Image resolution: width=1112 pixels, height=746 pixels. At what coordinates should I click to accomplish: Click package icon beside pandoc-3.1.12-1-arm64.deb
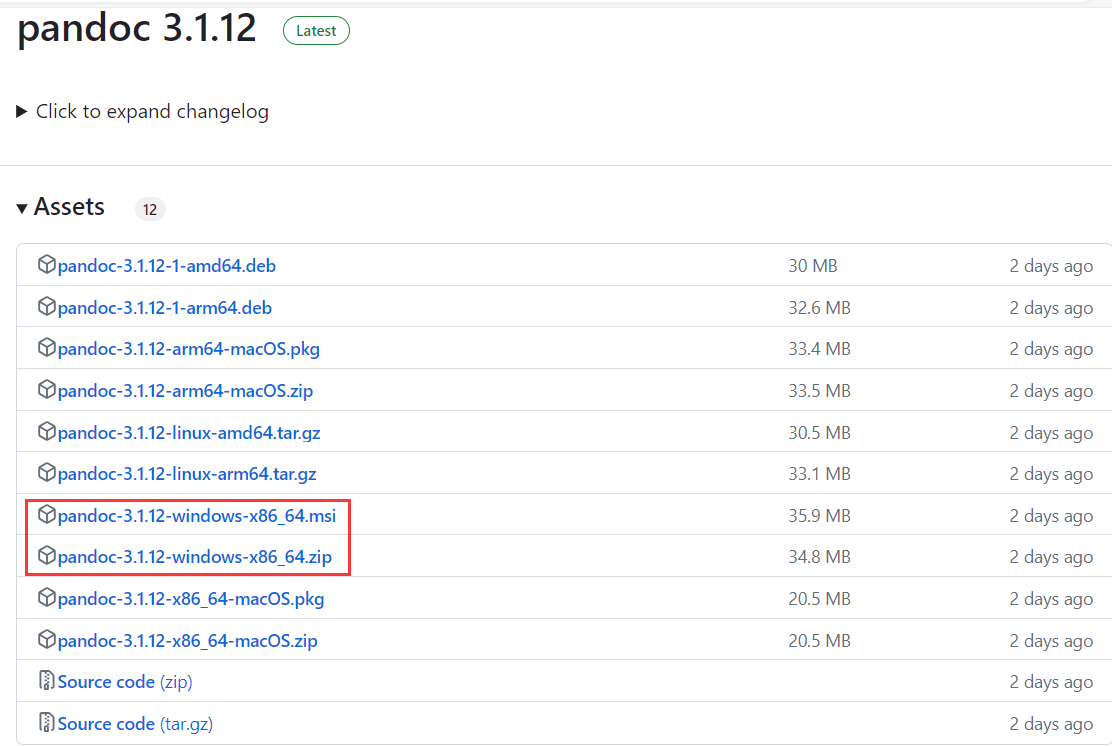(x=47, y=306)
